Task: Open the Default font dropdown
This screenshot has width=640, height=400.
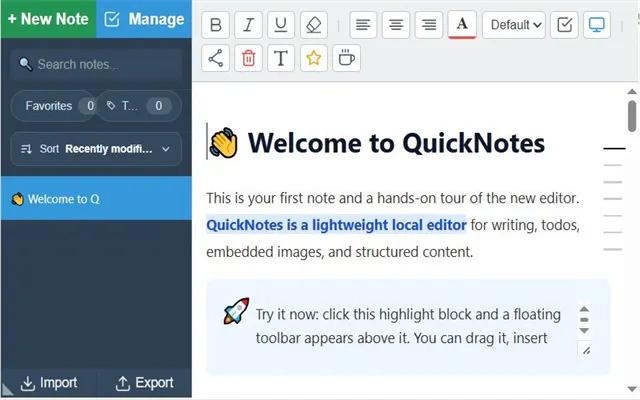Action: point(514,25)
